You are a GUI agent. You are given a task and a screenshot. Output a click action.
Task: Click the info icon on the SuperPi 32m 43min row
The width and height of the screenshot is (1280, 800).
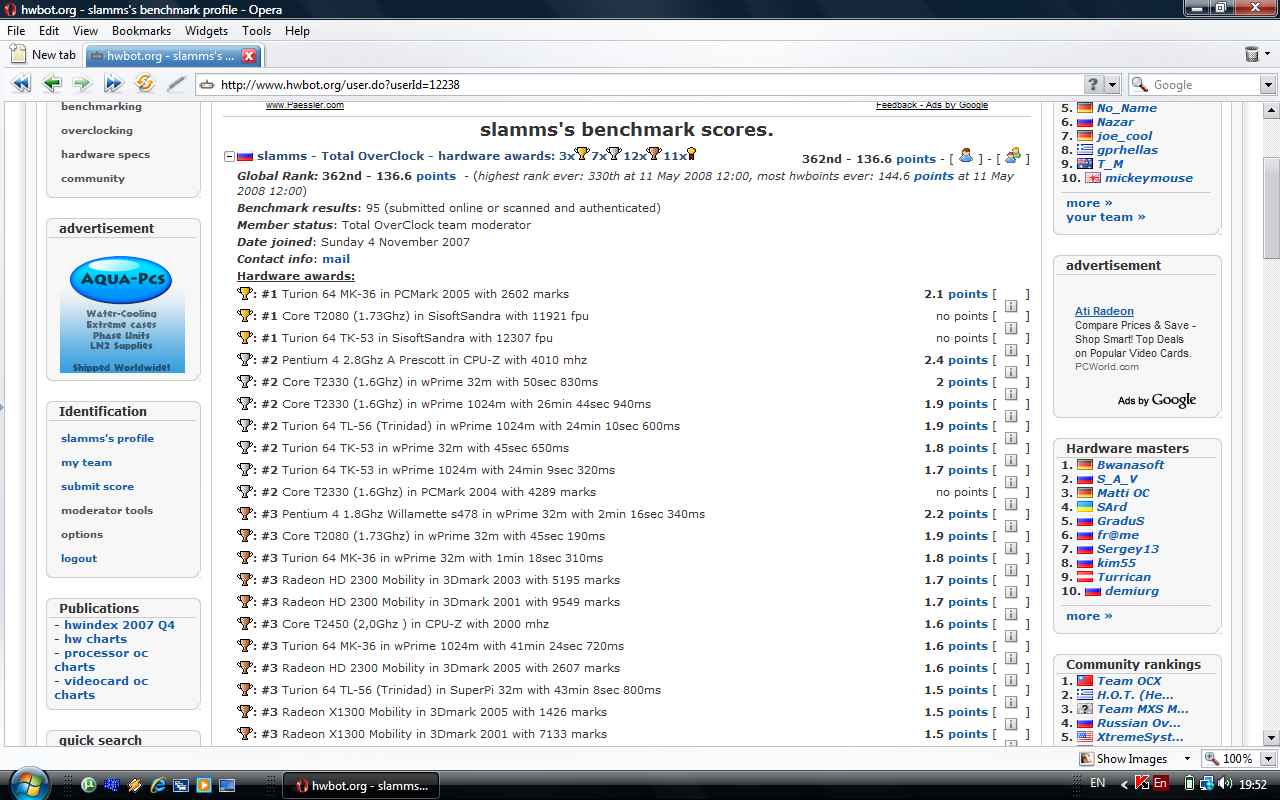[x=1011, y=701]
